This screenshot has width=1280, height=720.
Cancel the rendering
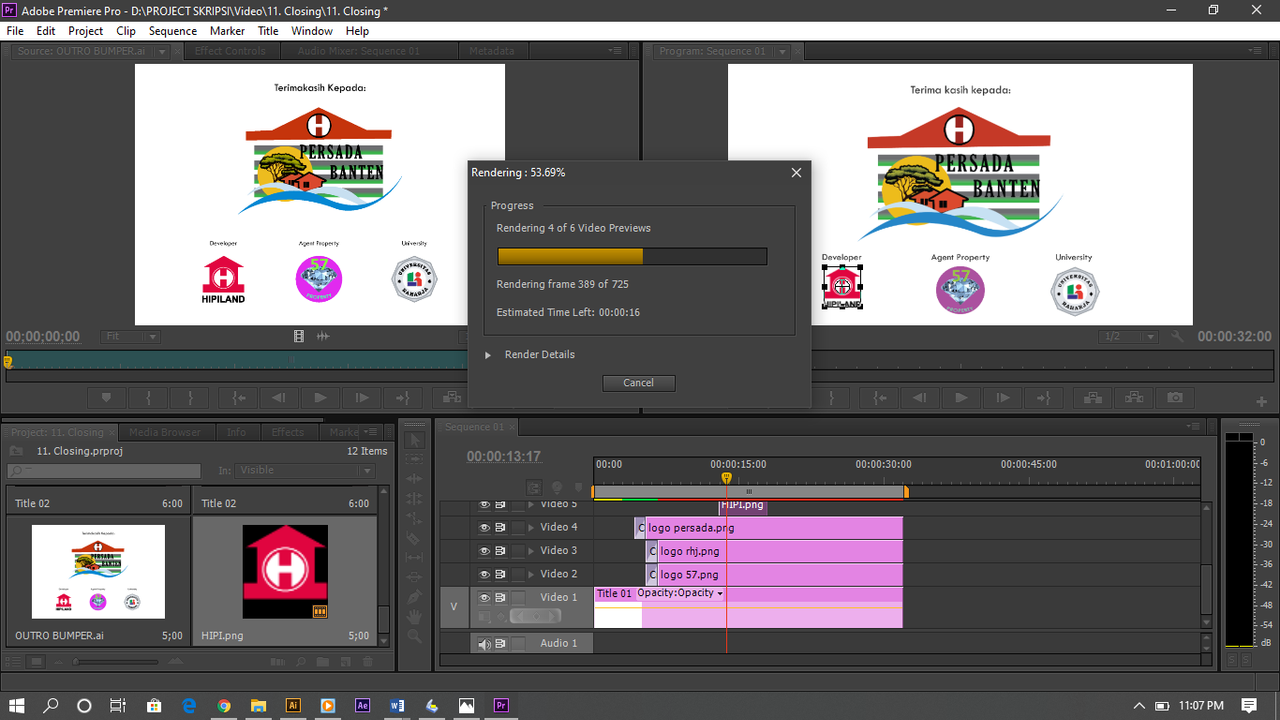point(638,383)
